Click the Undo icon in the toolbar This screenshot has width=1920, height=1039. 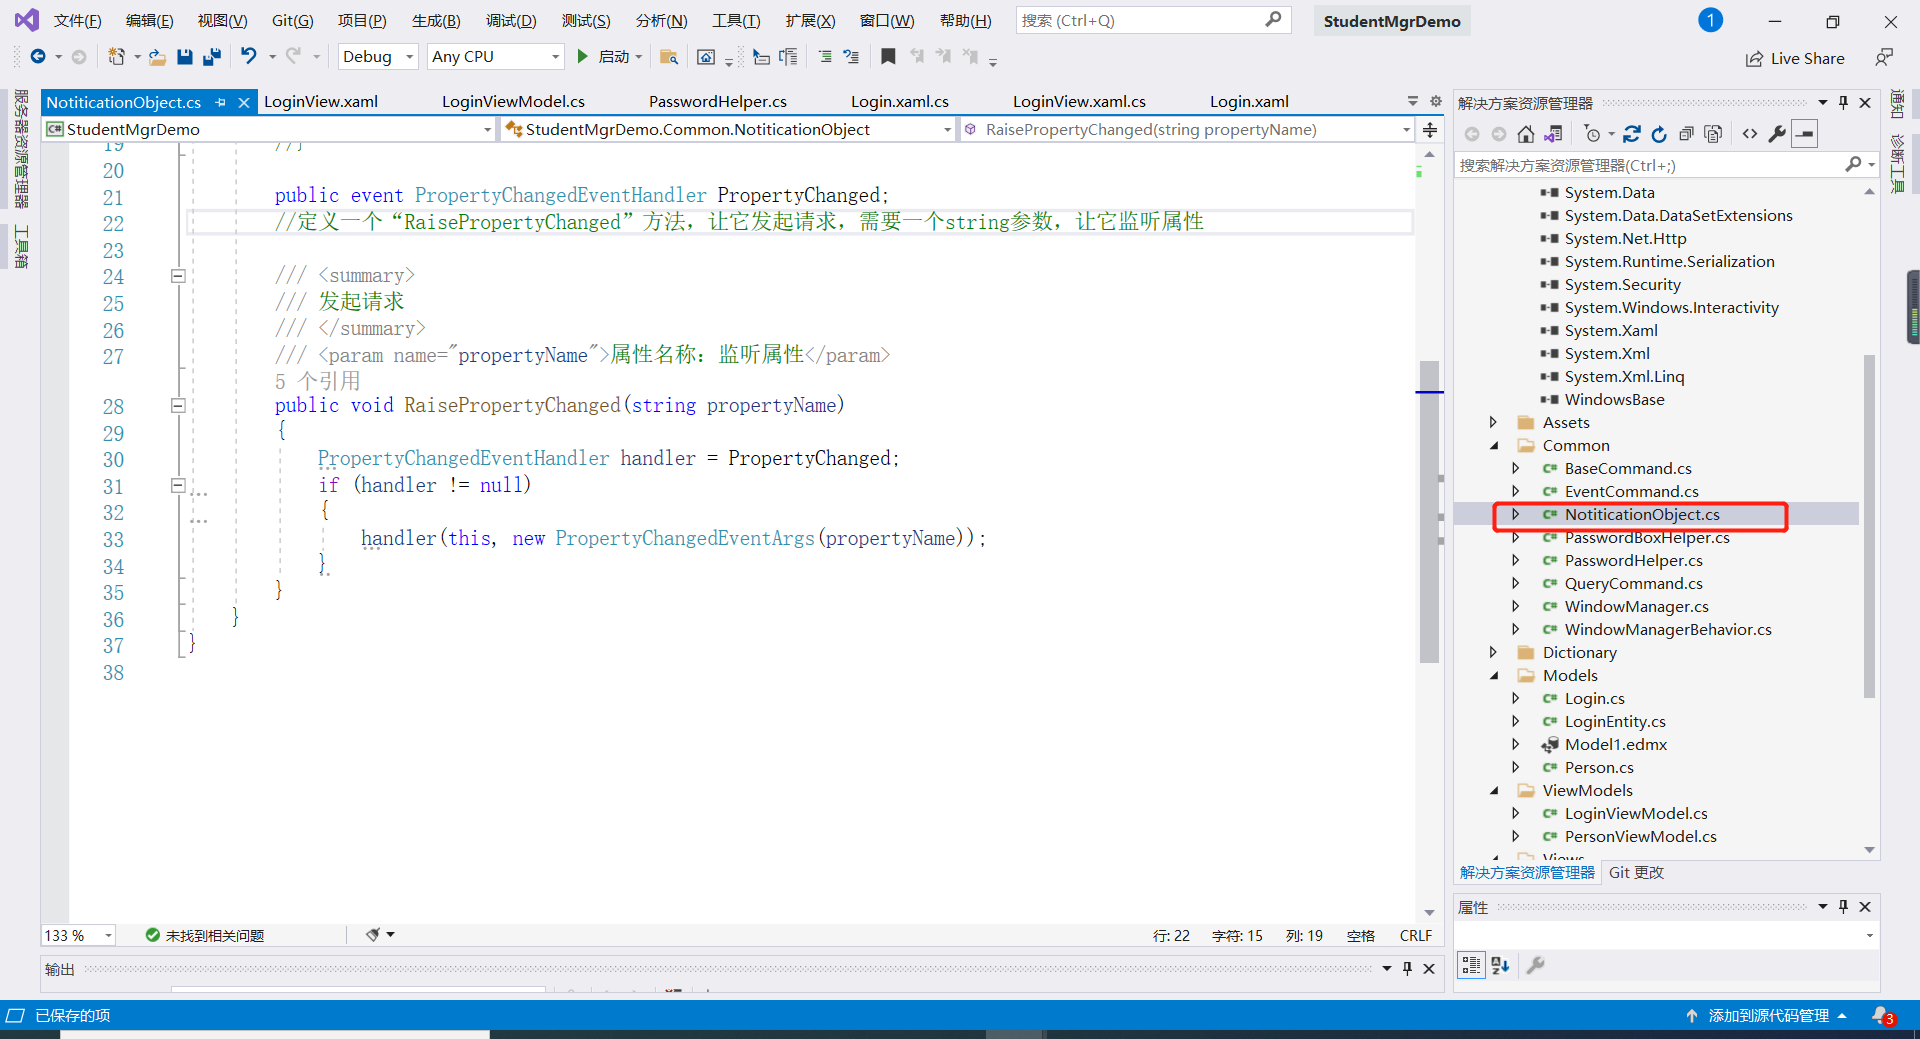pos(248,56)
